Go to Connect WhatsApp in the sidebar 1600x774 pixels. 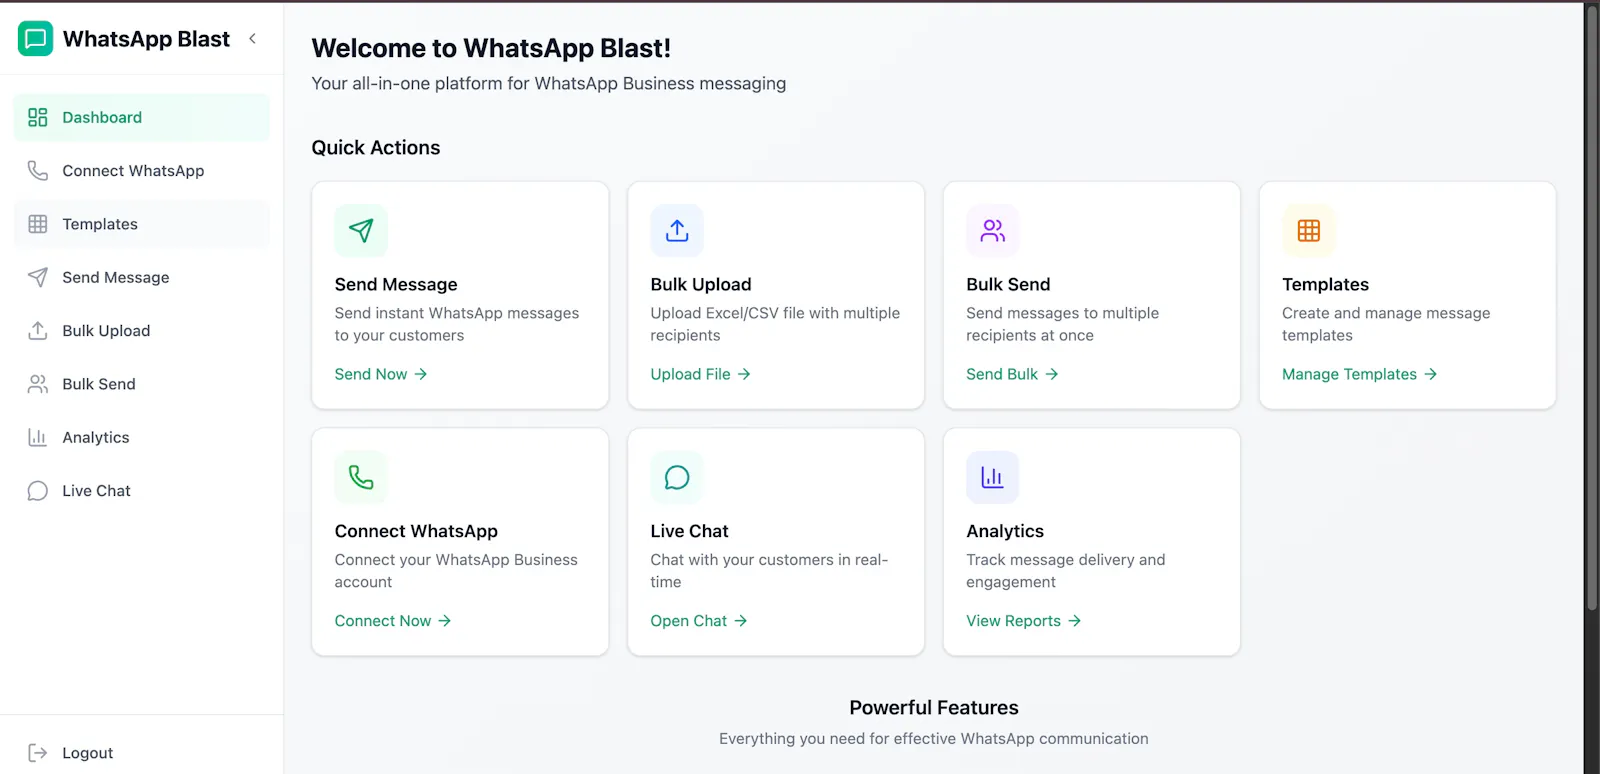[x=142, y=171]
